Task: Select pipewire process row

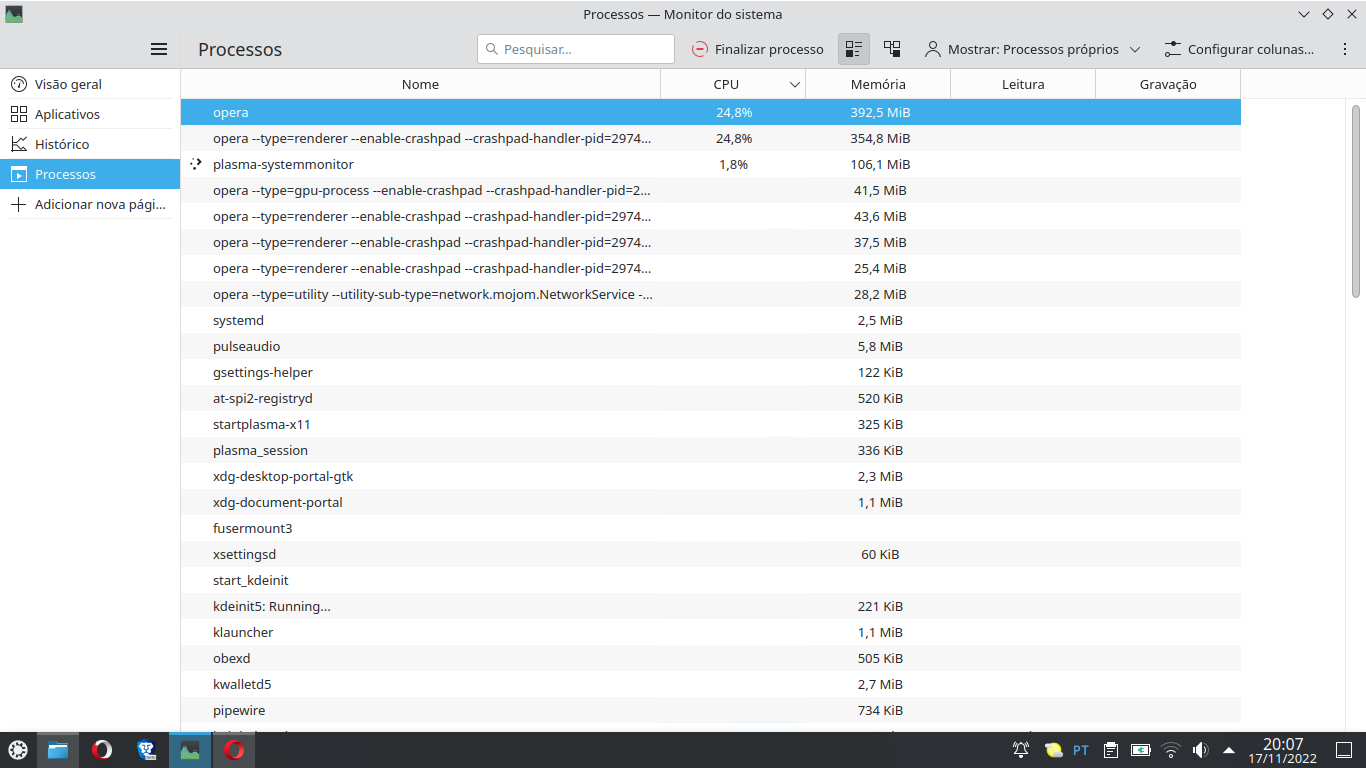Action: click(x=711, y=710)
